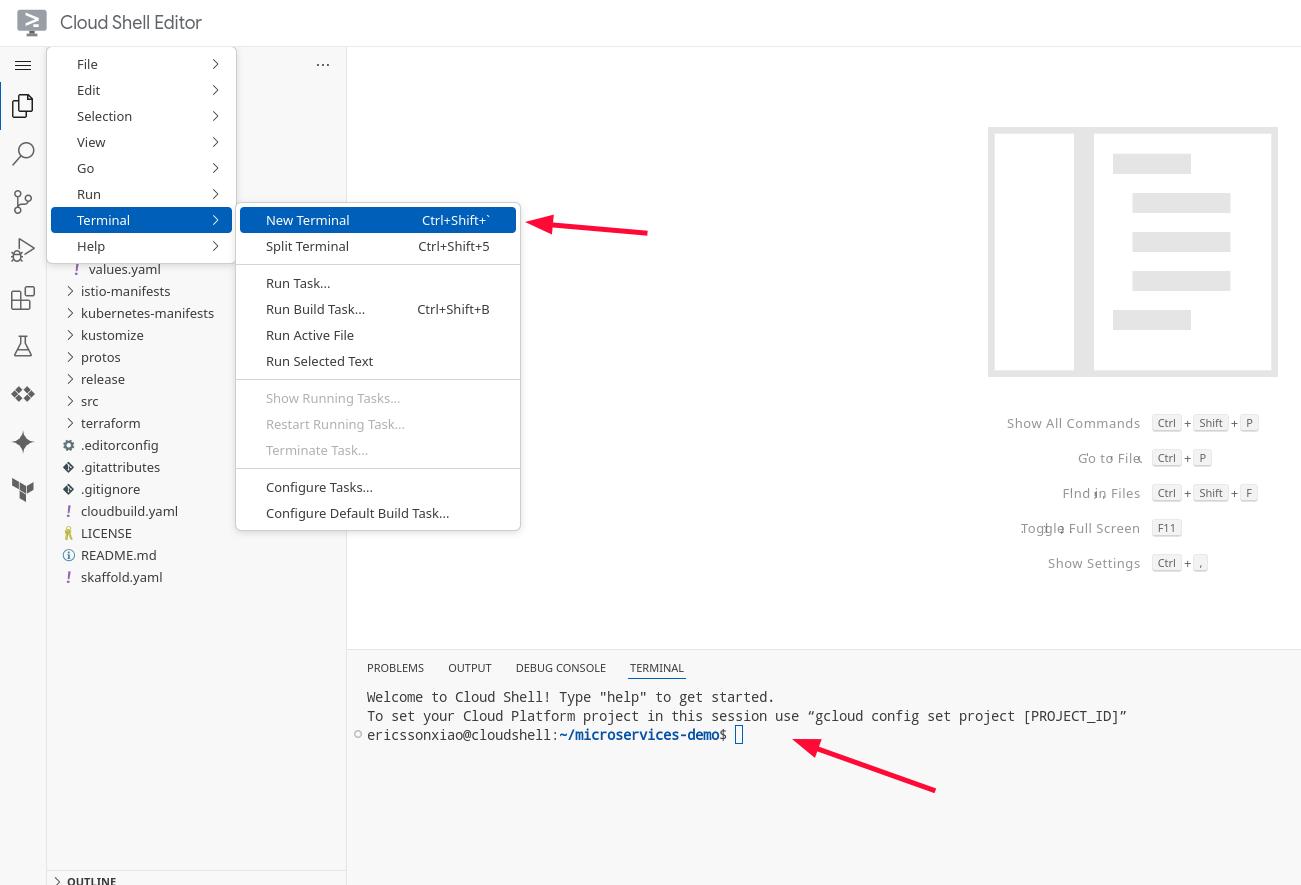Select Configure Tasks... entry
Screen dimensions: 1301x885
click(378, 487)
